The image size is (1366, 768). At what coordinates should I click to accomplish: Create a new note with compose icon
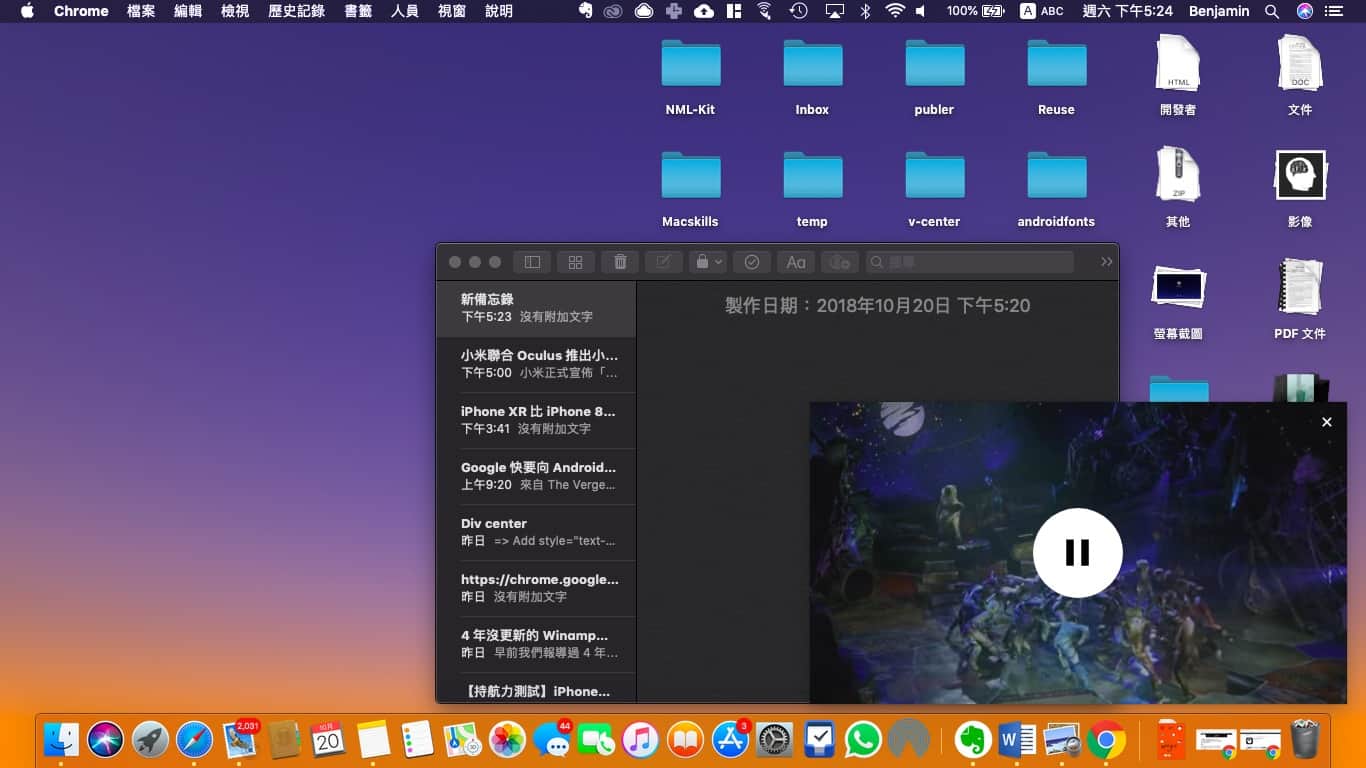pos(663,262)
